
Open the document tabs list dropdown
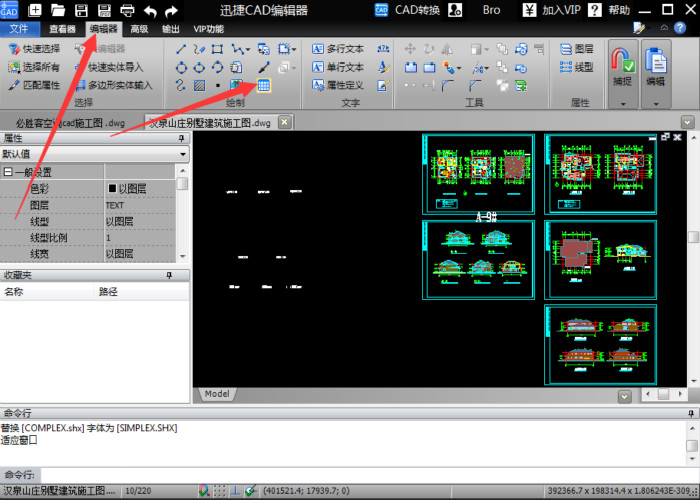[x=688, y=121]
